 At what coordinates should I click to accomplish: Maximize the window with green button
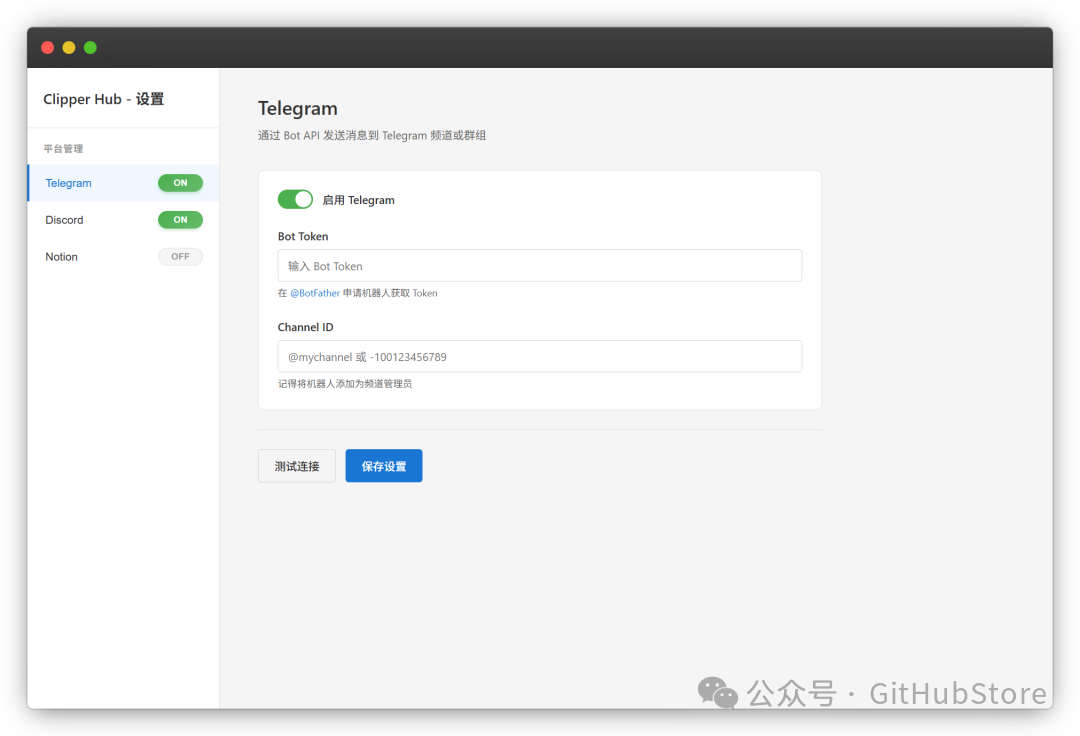click(x=90, y=48)
